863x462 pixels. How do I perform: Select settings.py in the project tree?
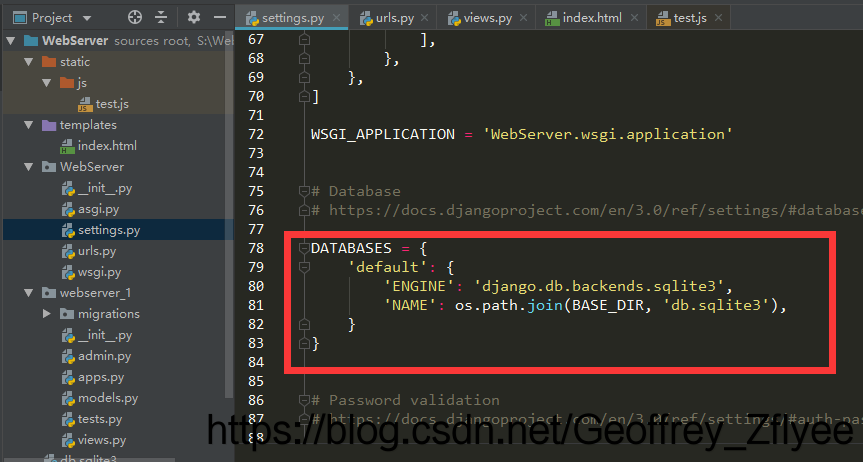point(109,230)
